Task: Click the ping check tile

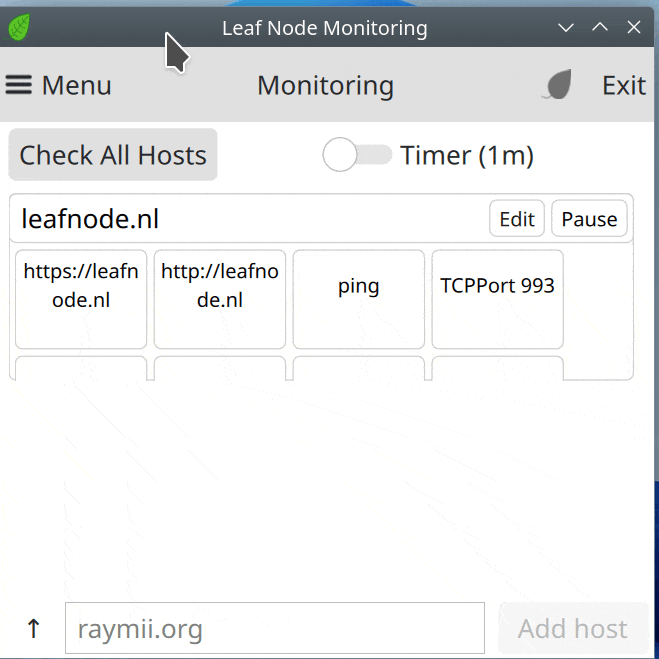Action: point(358,298)
